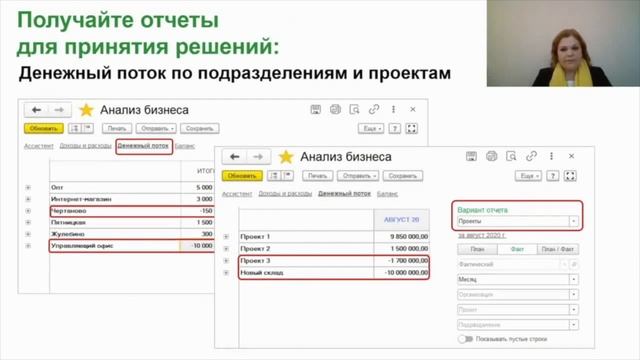640x360 pixels.
Task: Click preview magnifier icon in rear window header
Action: [354, 109]
